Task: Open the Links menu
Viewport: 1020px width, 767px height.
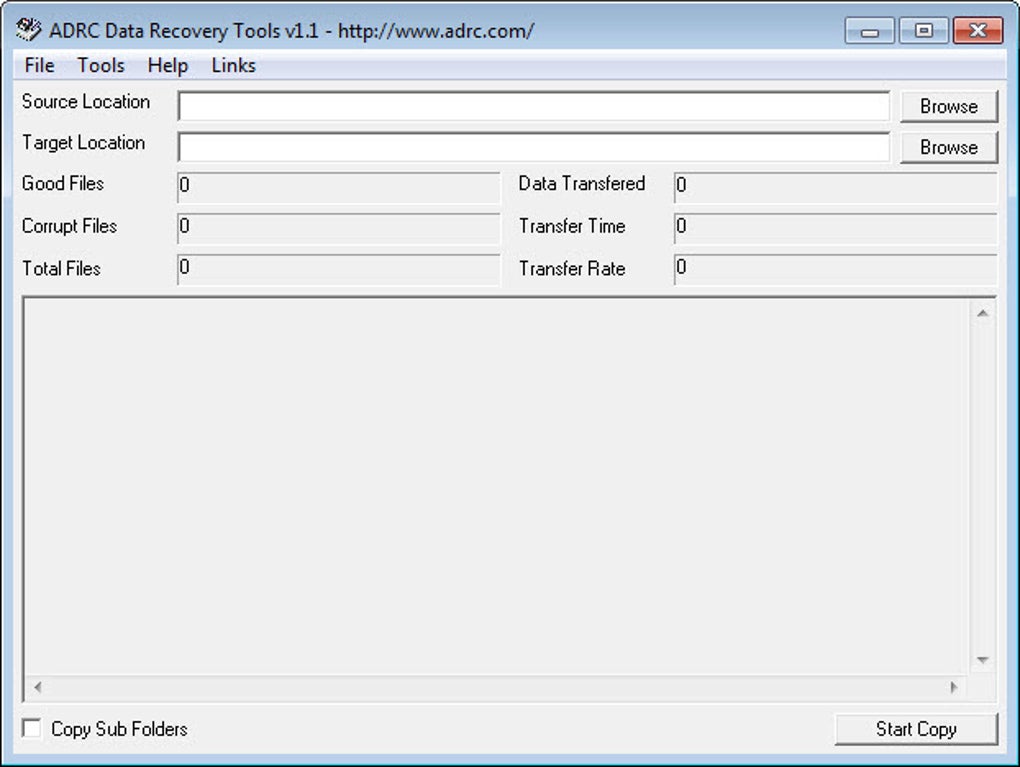Action: coord(234,65)
